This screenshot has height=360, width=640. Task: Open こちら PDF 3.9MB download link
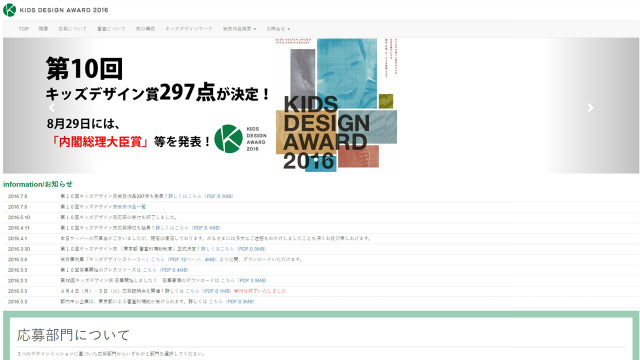243,281
